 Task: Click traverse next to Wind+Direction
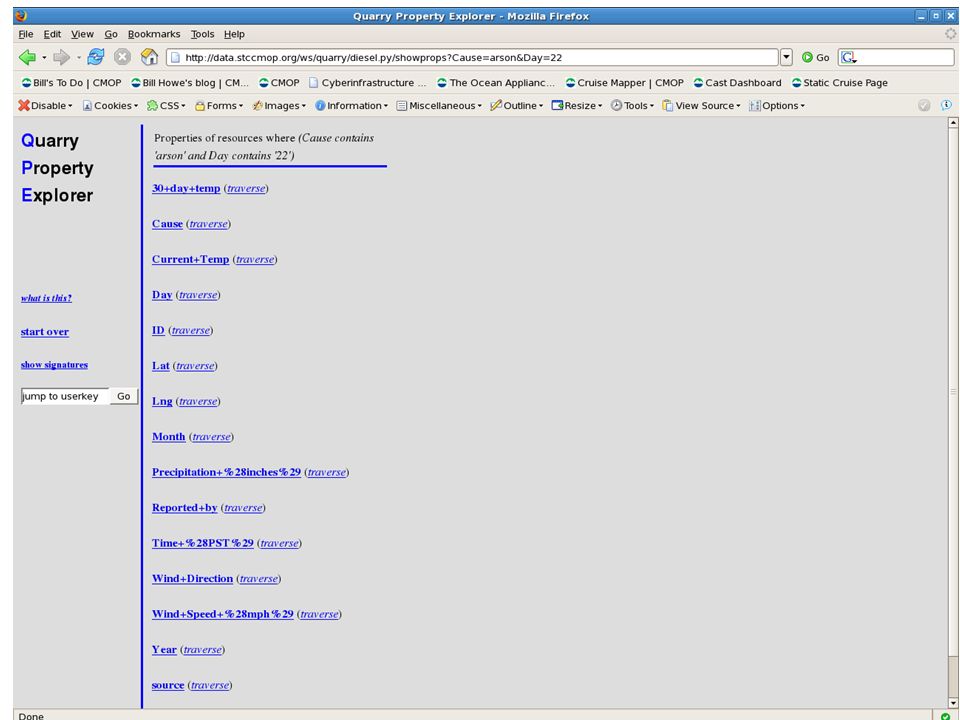click(x=258, y=579)
